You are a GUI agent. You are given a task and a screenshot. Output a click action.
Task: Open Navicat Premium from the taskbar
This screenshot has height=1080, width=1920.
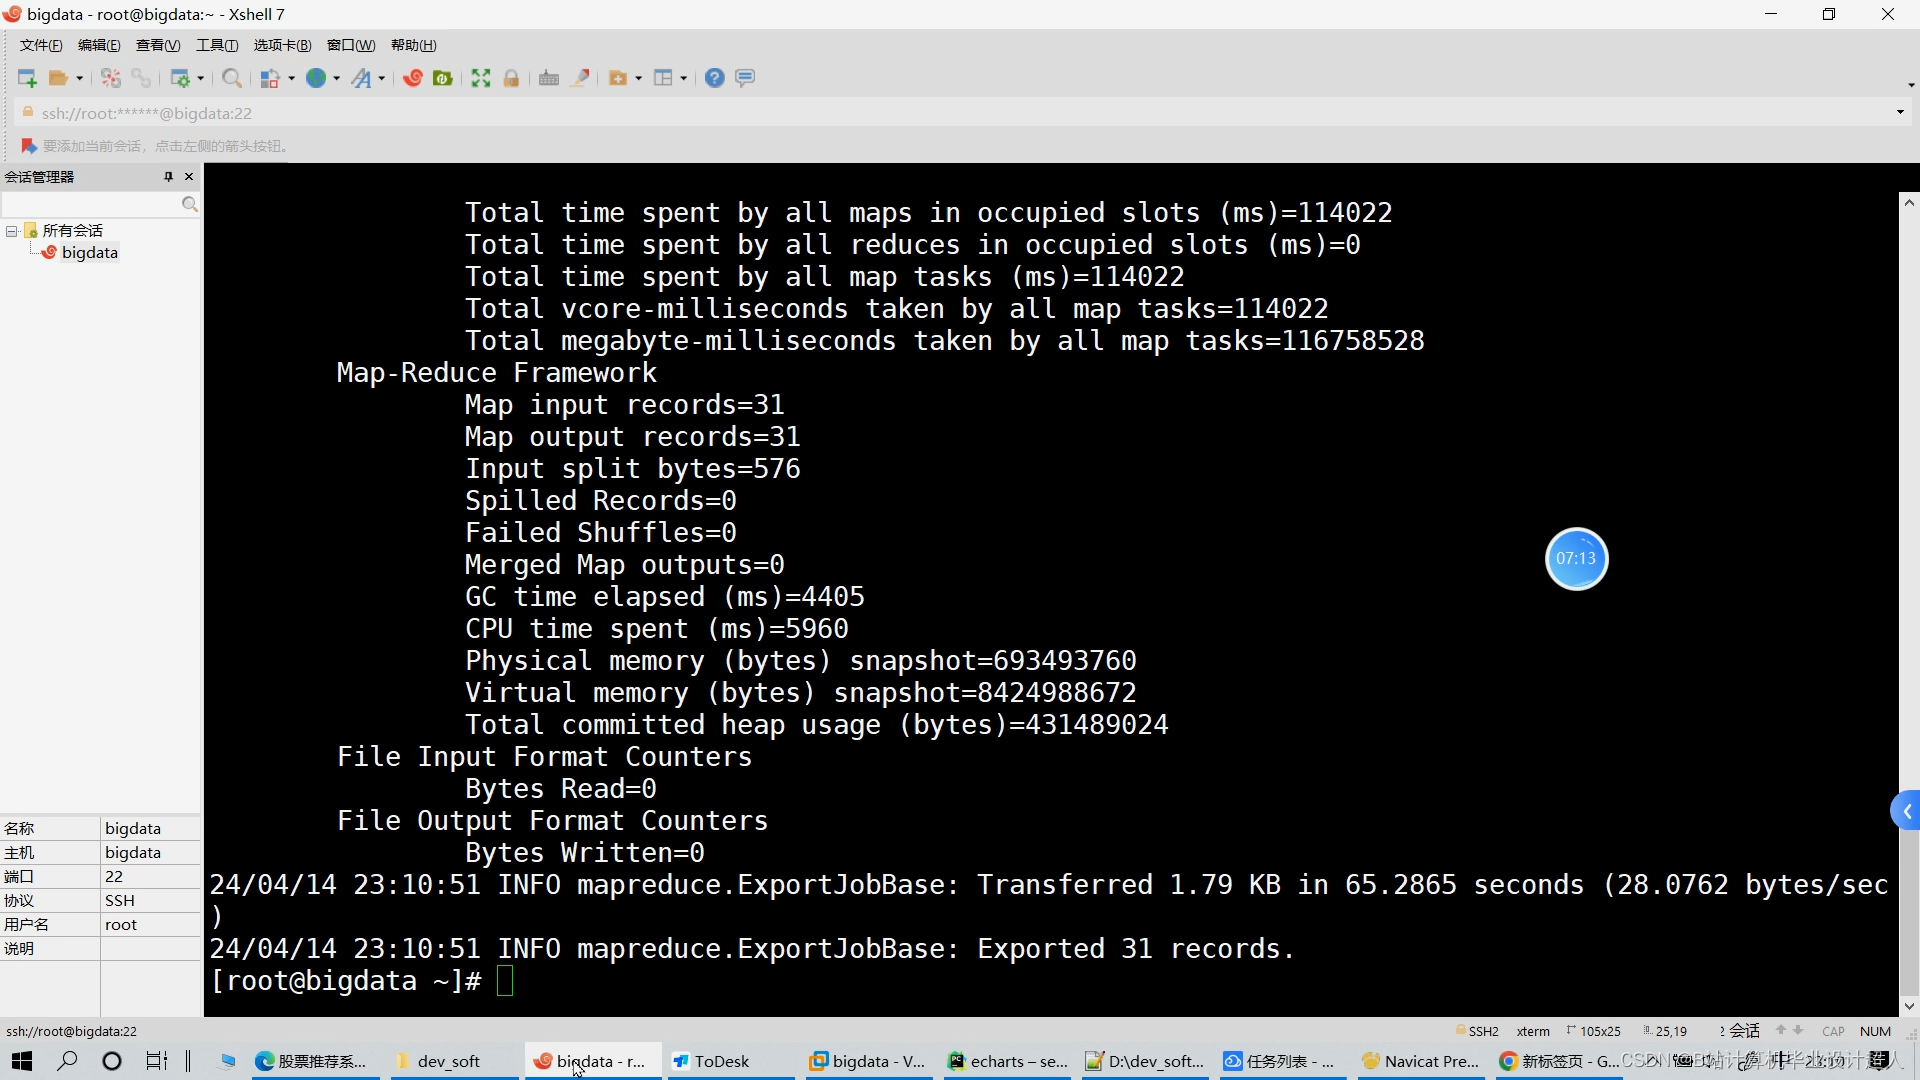pyautogui.click(x=1420, y=1061)
